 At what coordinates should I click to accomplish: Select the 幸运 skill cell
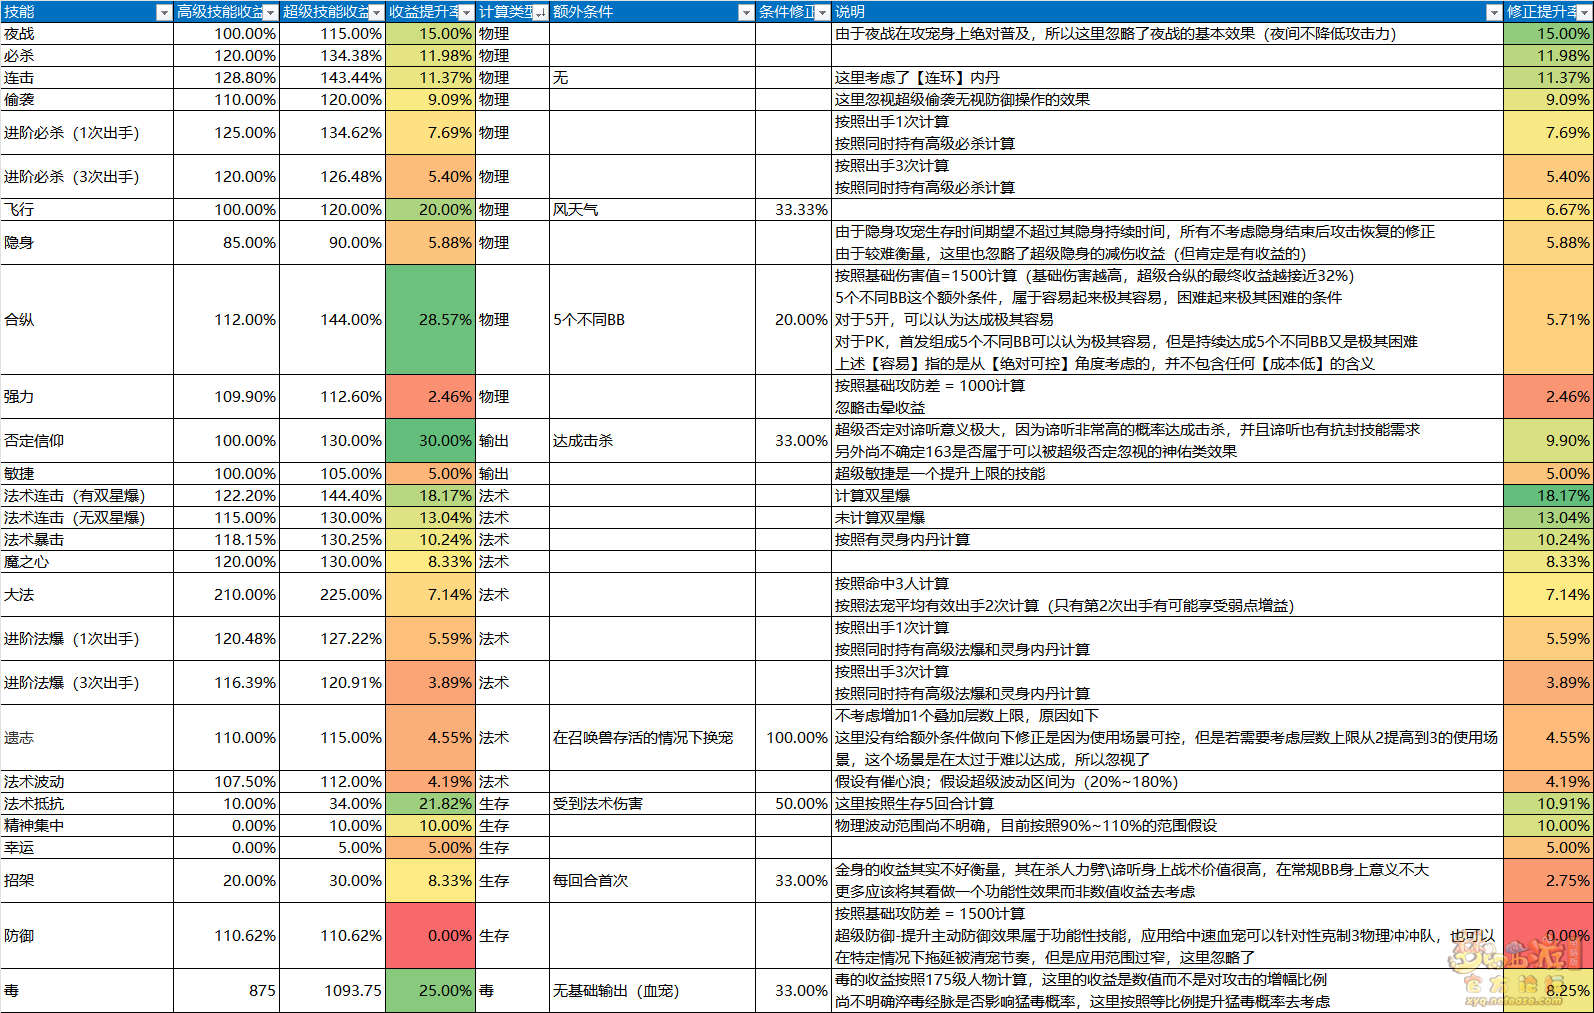pos(87,848)
